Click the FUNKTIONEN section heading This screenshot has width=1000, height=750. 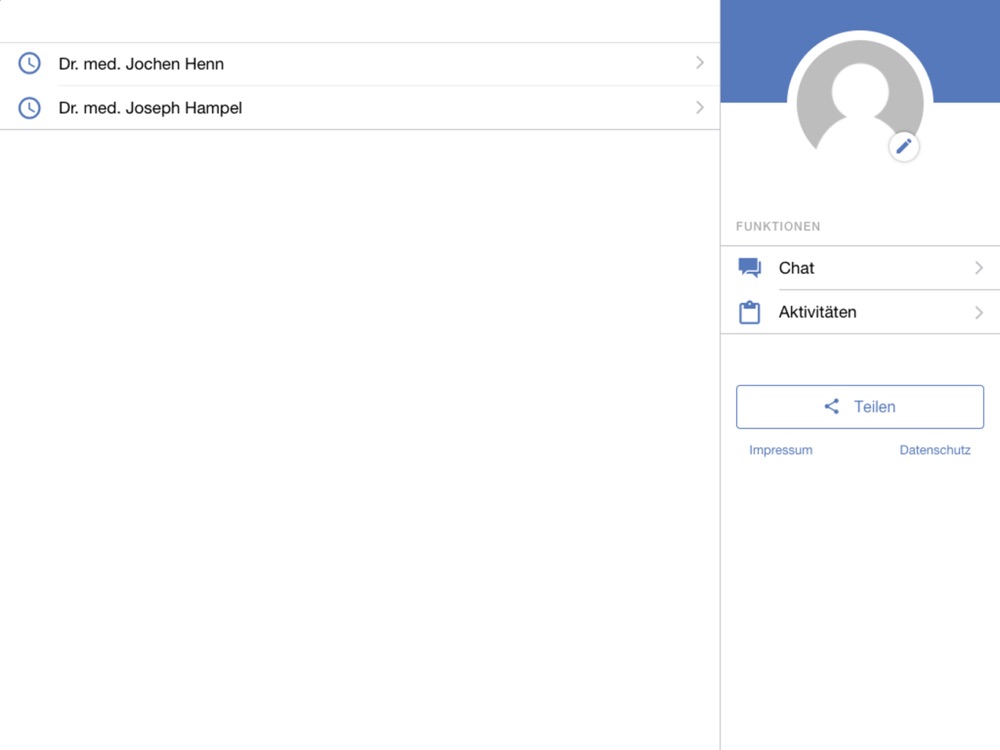(x=778, y=227)
